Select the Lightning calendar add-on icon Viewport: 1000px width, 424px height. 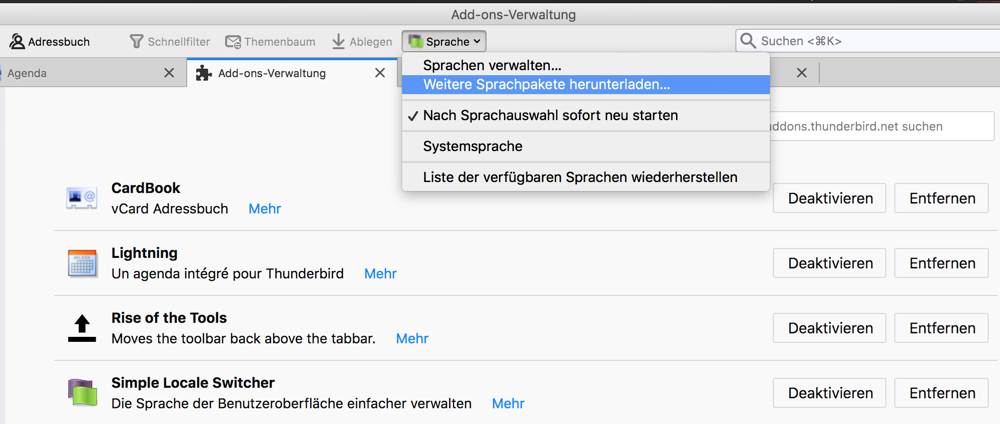tap(82, 263)
